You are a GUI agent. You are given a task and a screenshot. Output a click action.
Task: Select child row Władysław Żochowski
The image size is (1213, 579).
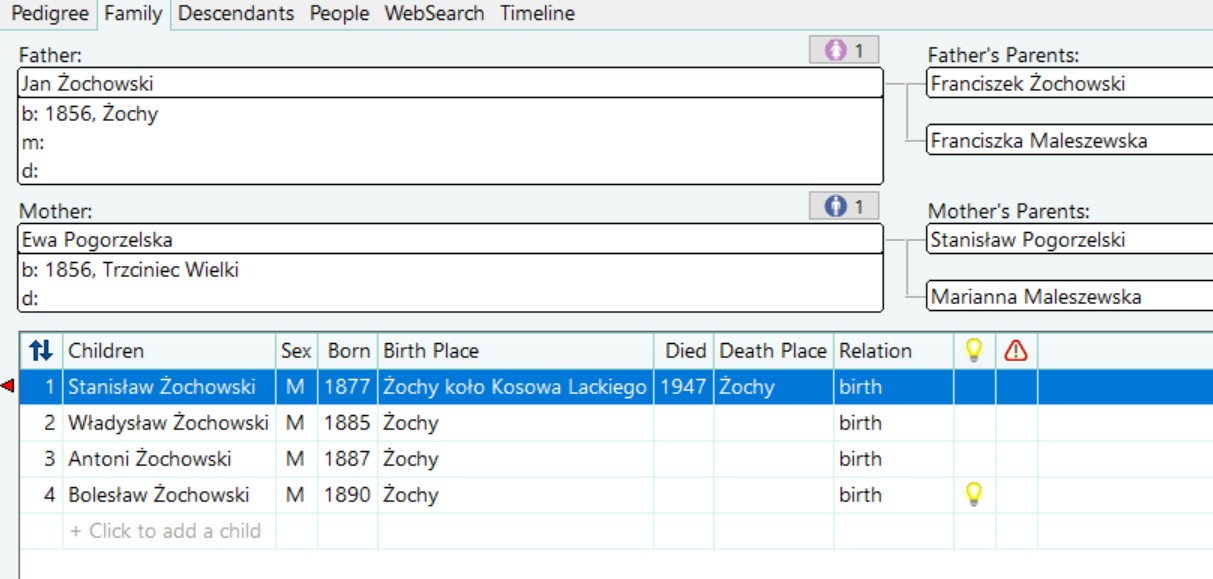(x=616, y=423)
